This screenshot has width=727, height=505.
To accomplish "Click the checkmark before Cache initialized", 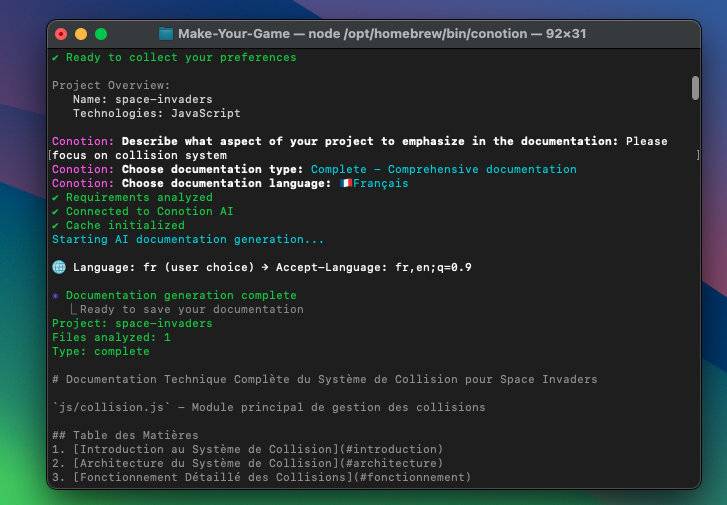I will click(x=56, y=226).
